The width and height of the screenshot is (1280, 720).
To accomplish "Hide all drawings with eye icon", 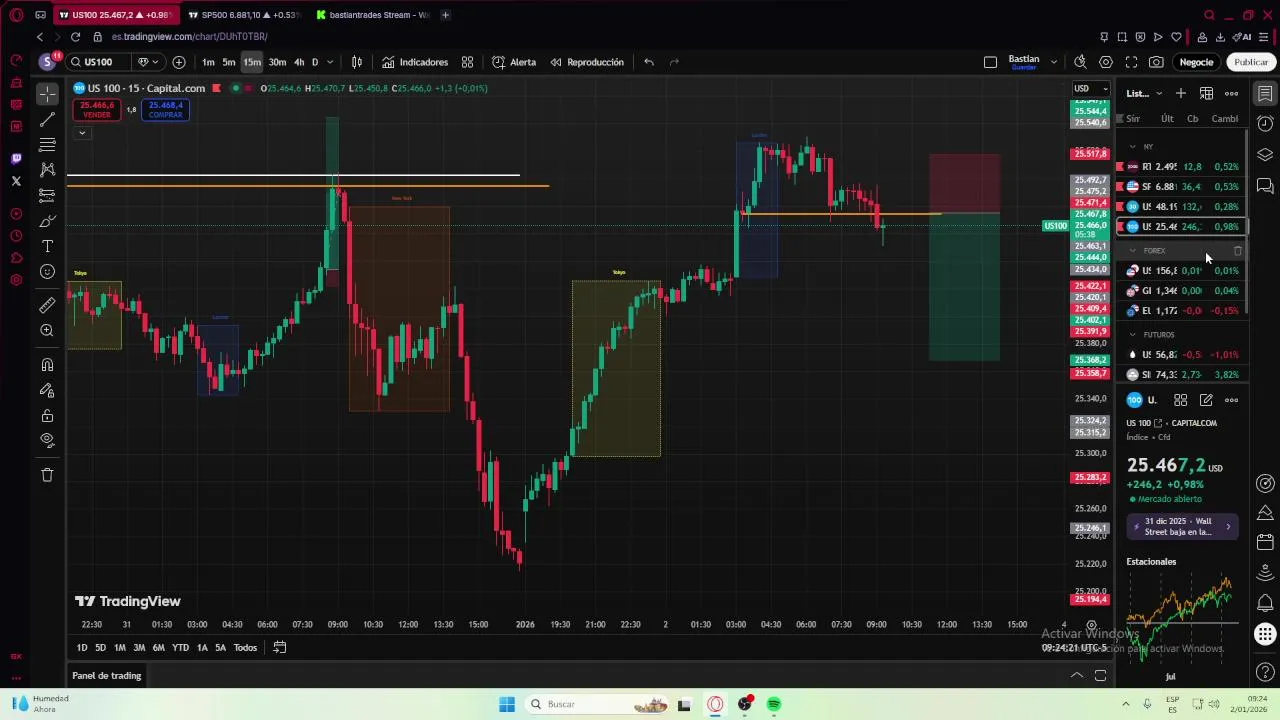I will 47,440.
